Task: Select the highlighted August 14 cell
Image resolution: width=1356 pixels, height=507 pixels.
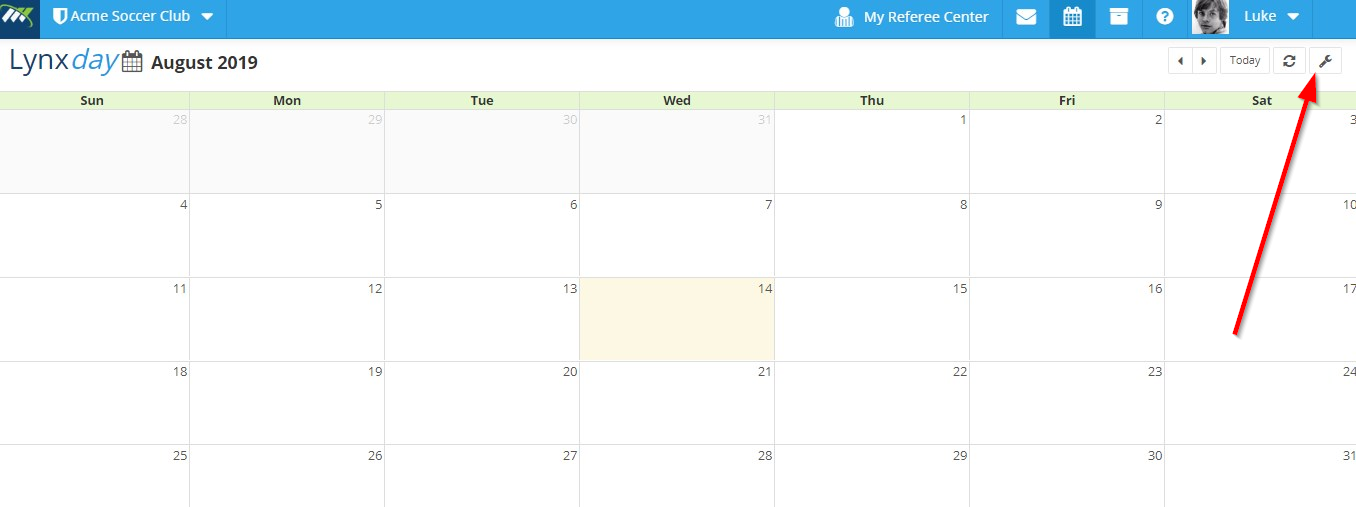Action: [677, 319]
